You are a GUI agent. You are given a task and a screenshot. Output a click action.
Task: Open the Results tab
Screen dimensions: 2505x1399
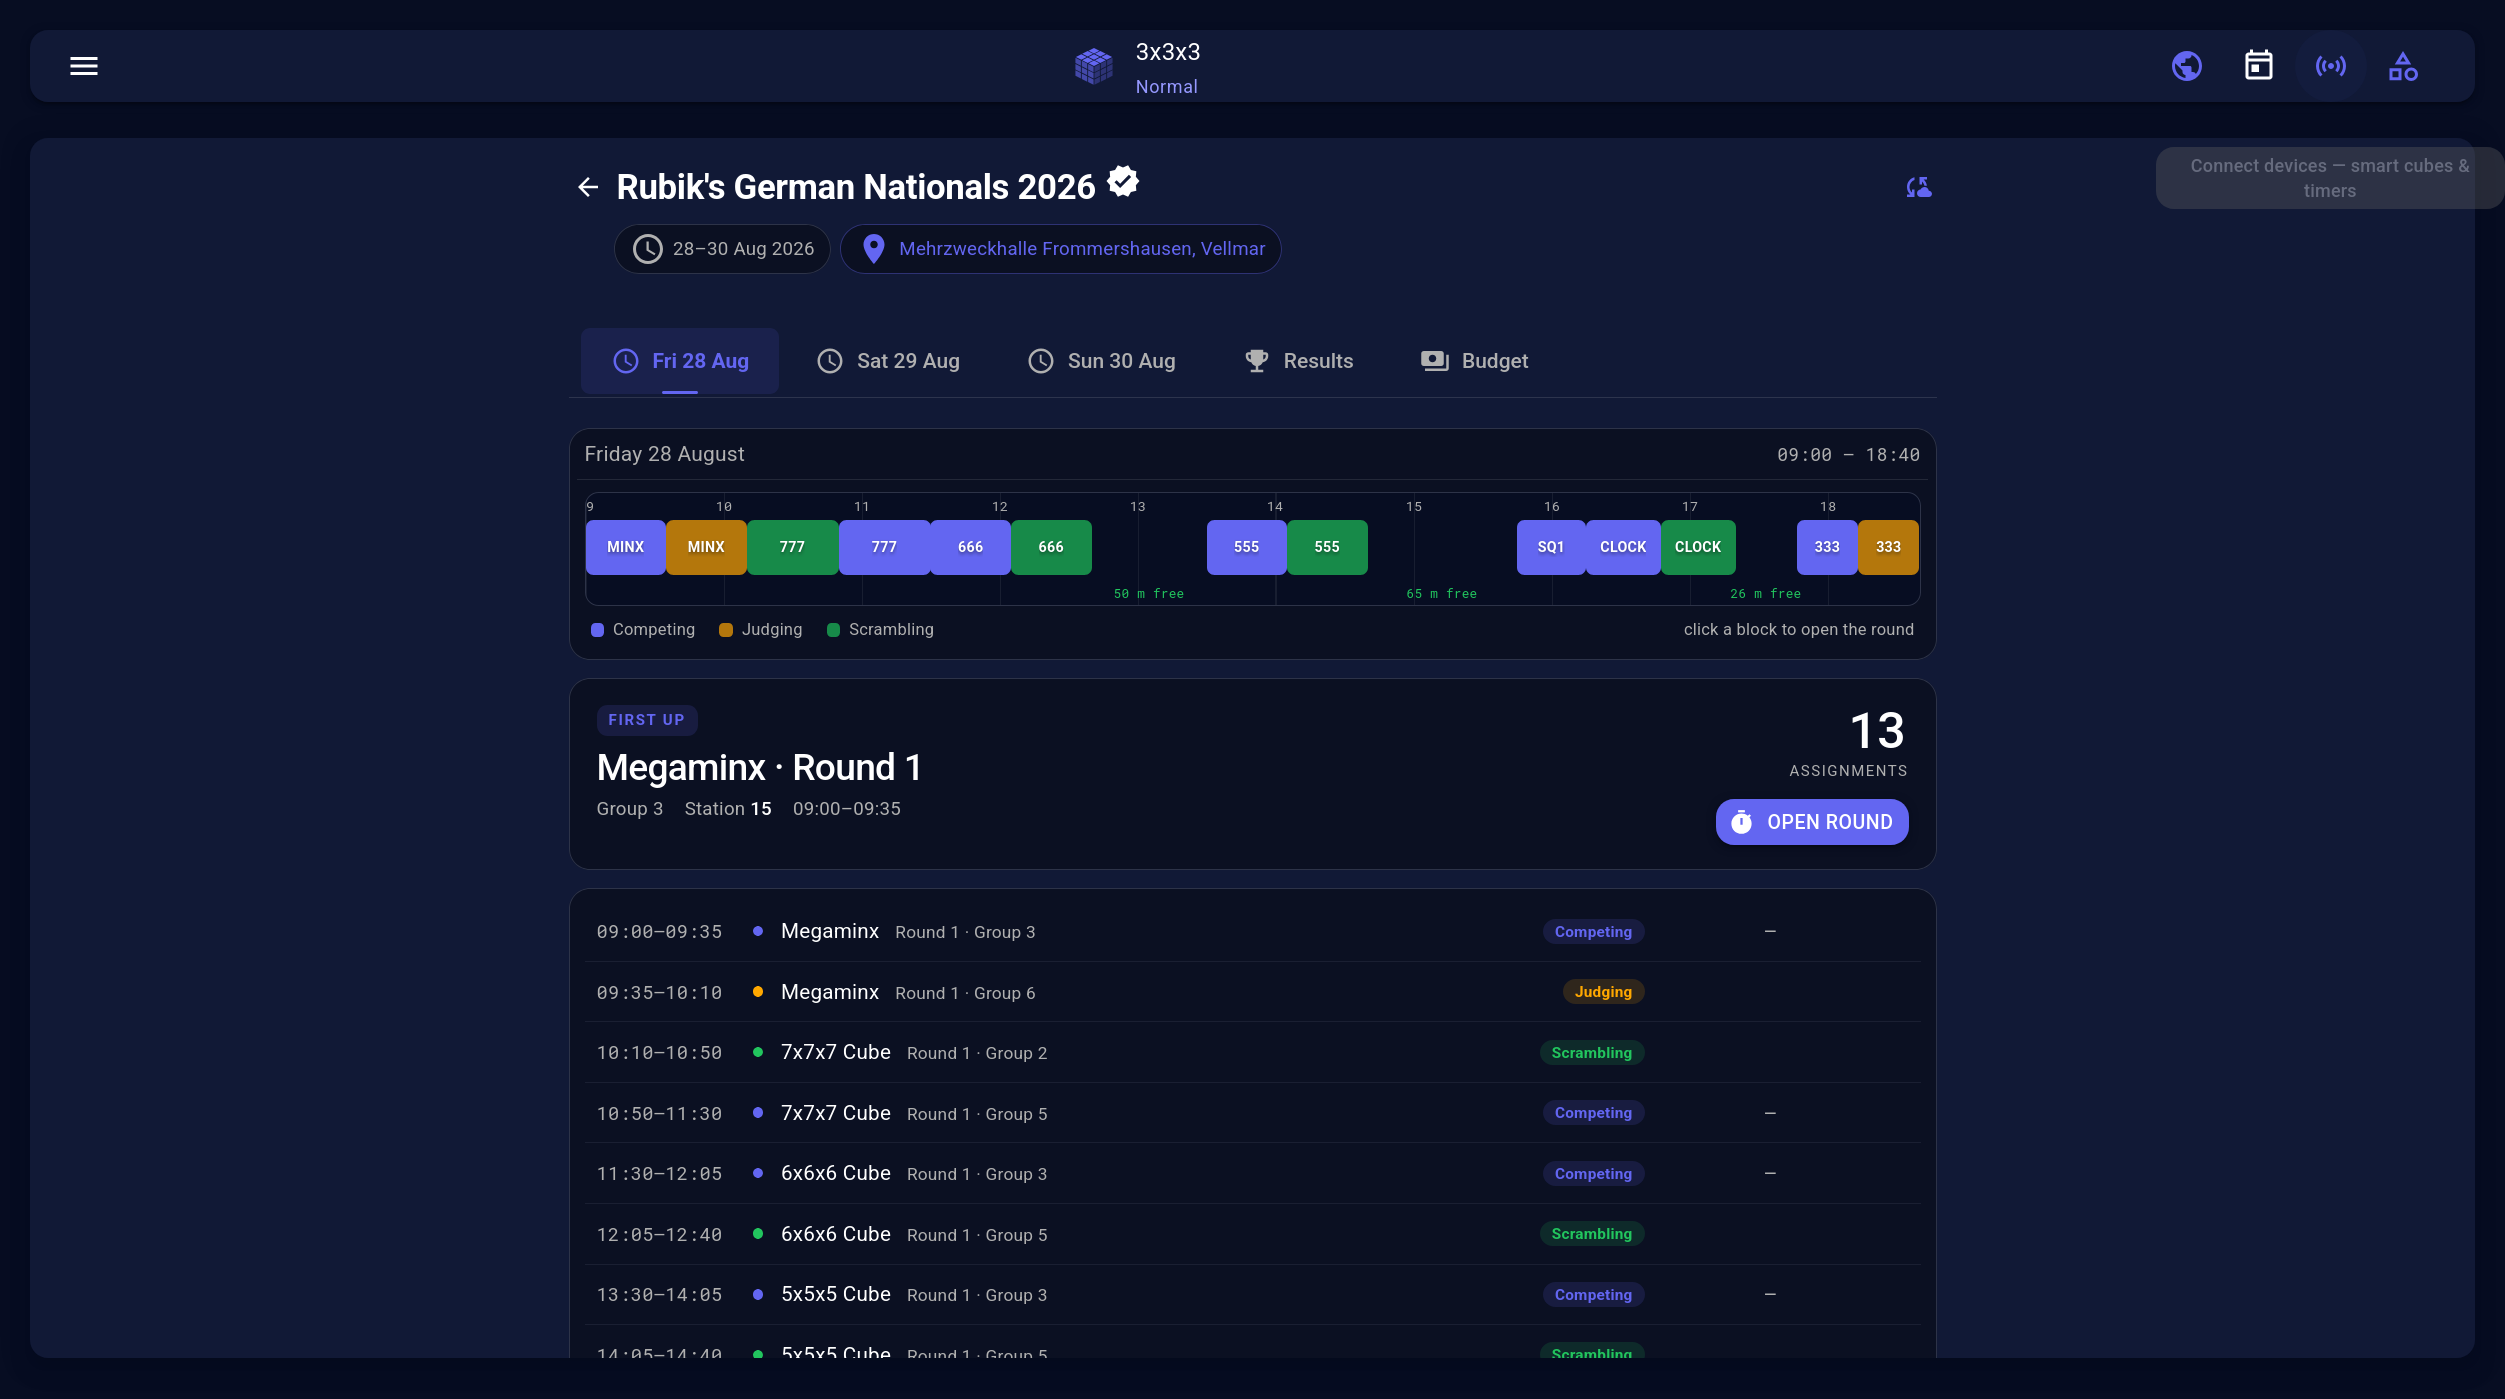[1298, 361]
